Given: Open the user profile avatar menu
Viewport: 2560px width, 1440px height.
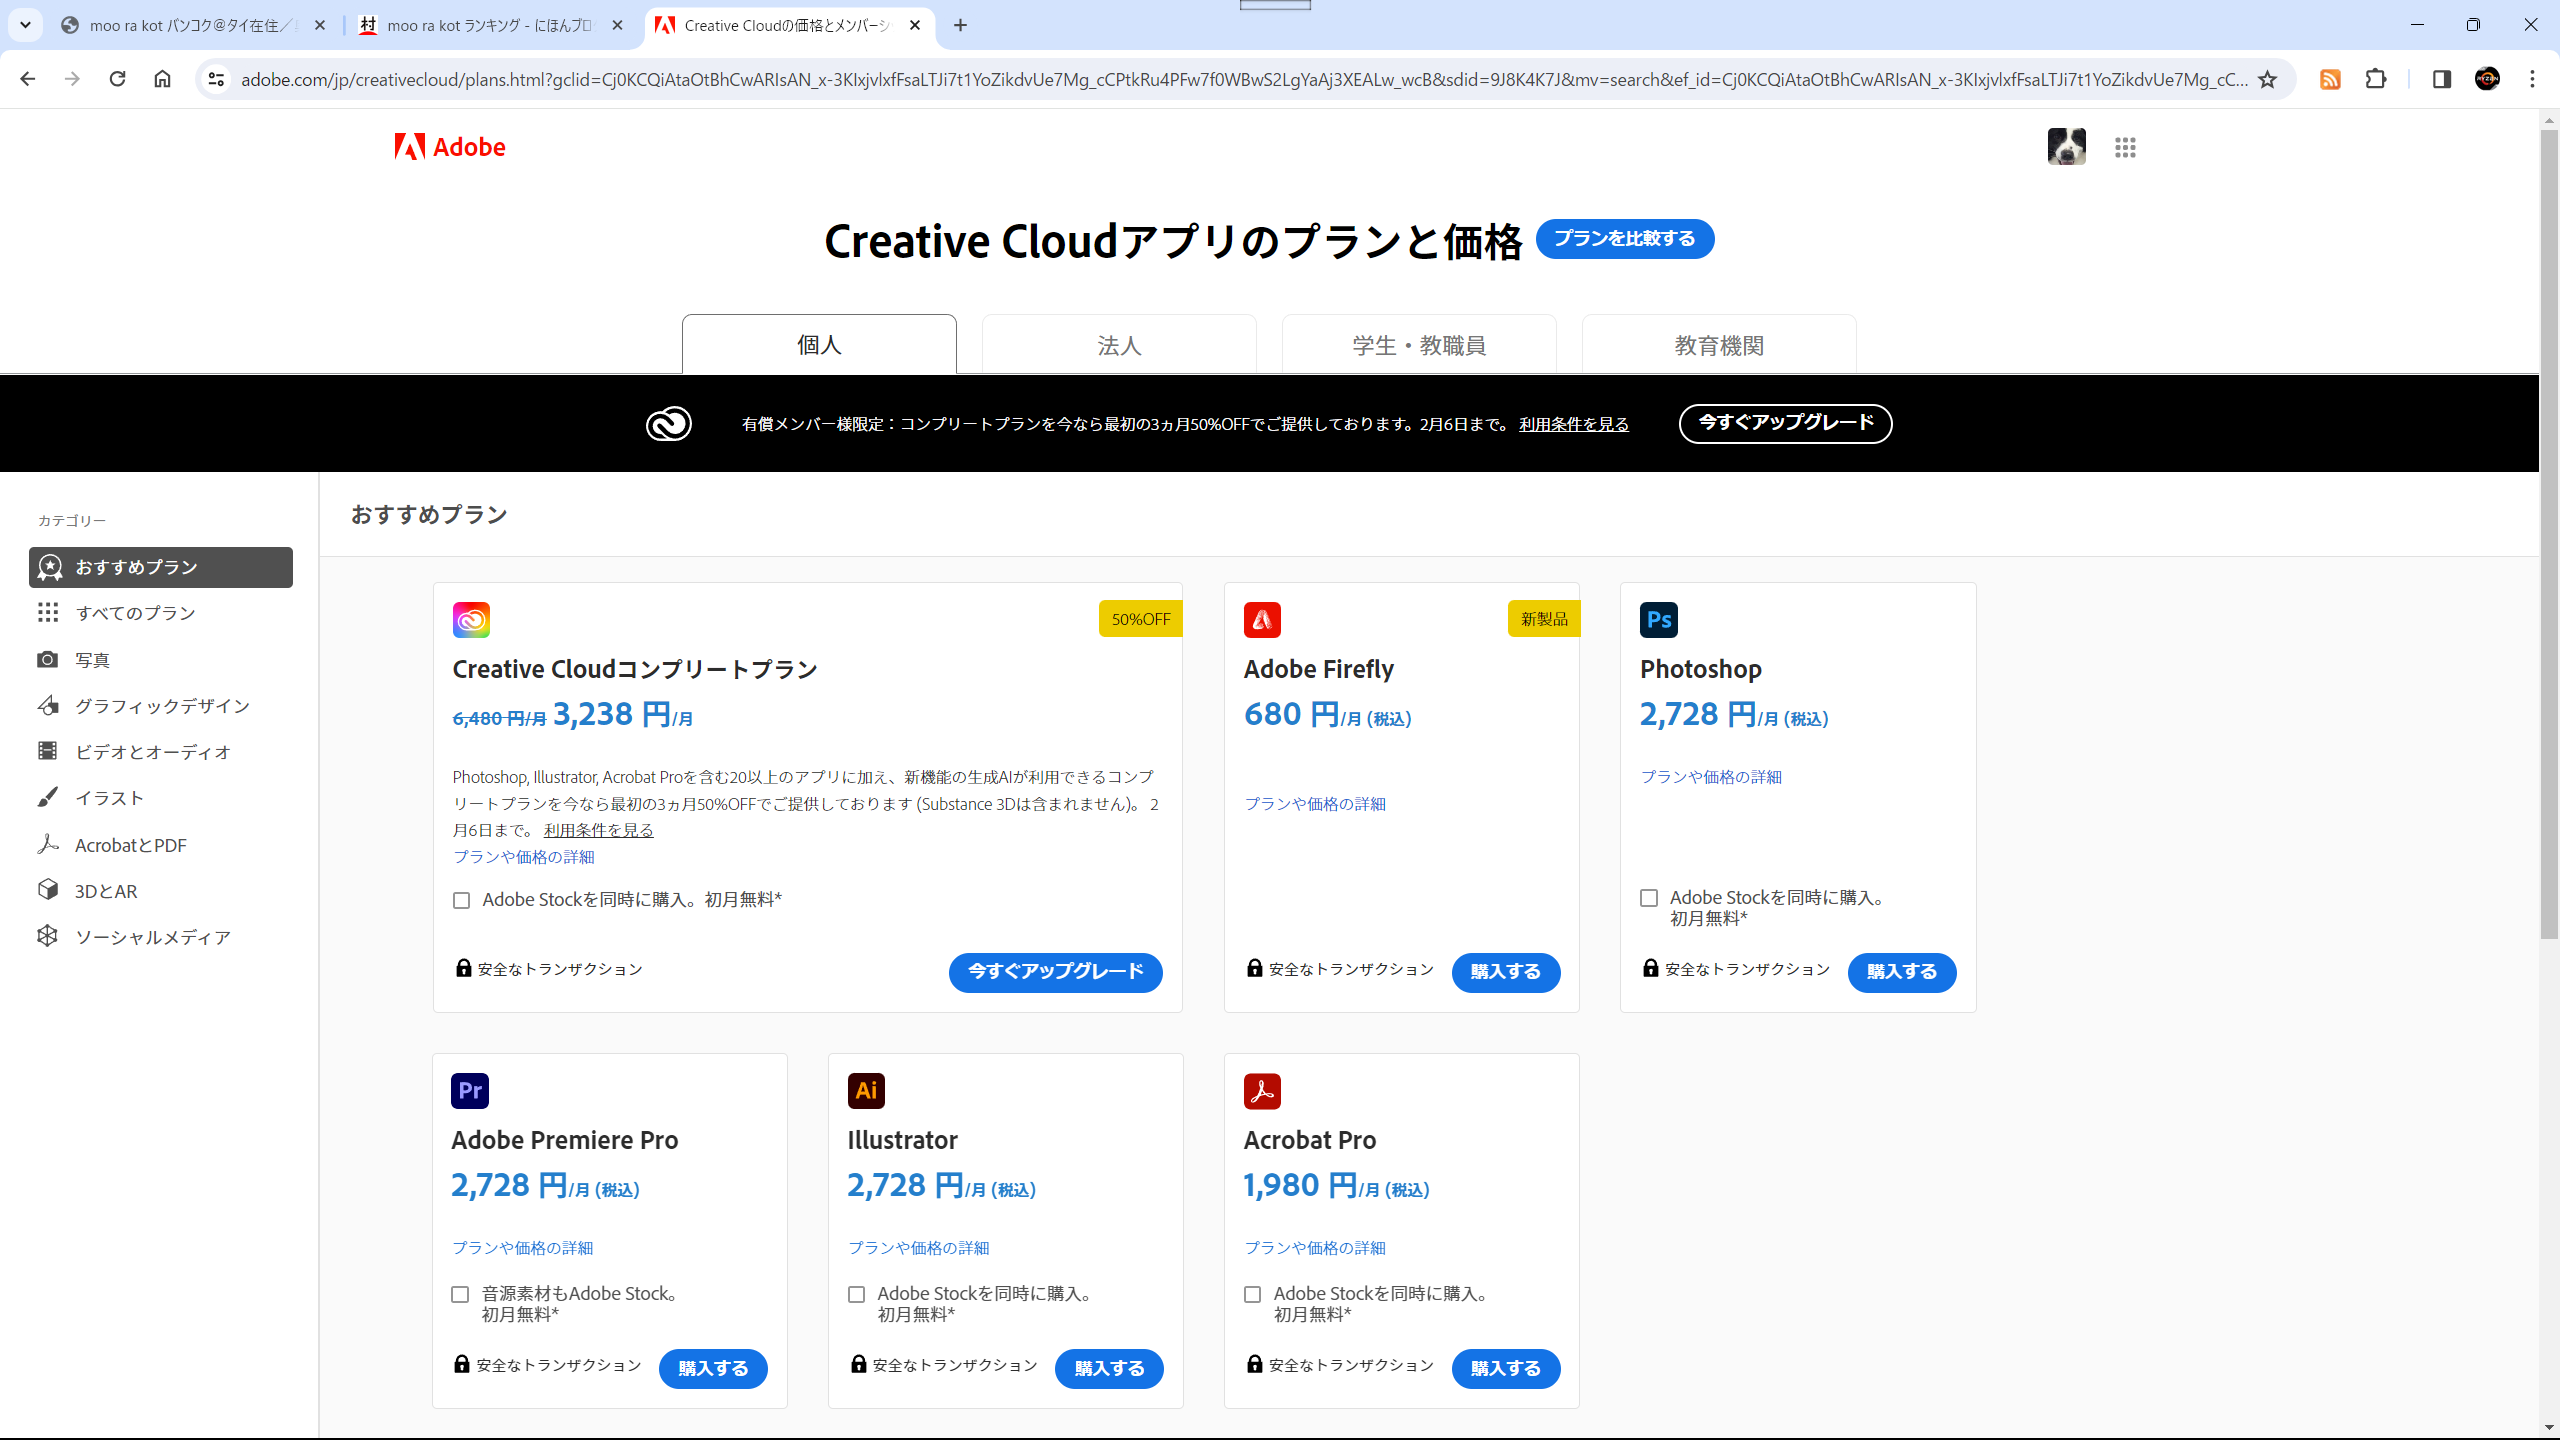Looking at the screenshot, I should tap(2066, 147).
